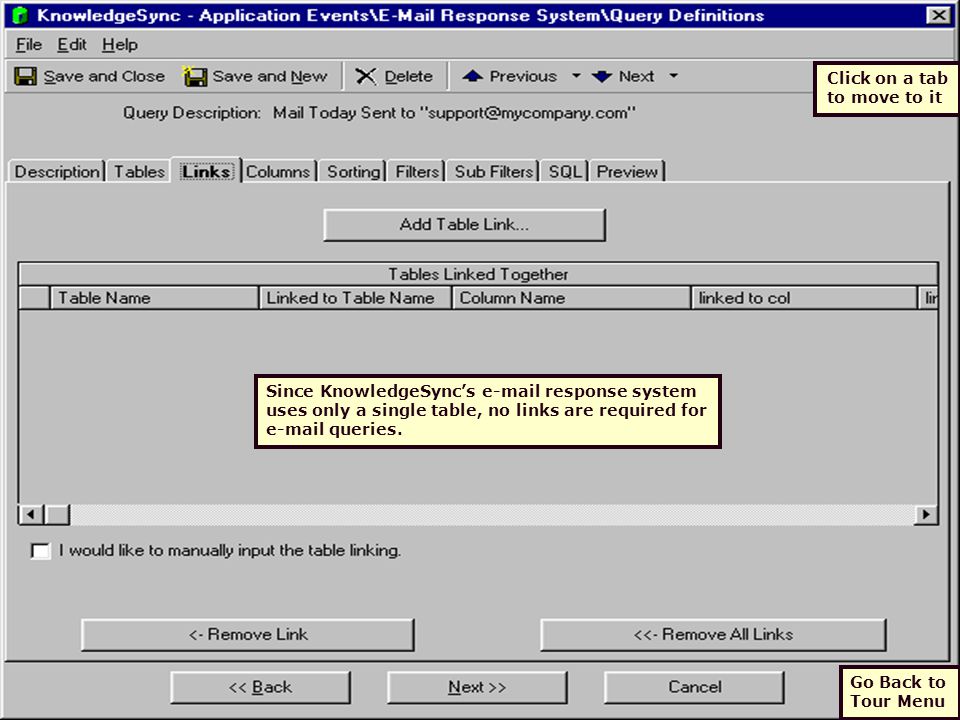Close the KnowledgeSync window
The width and height of the screenshot is (960, 720).
[939, 15]
